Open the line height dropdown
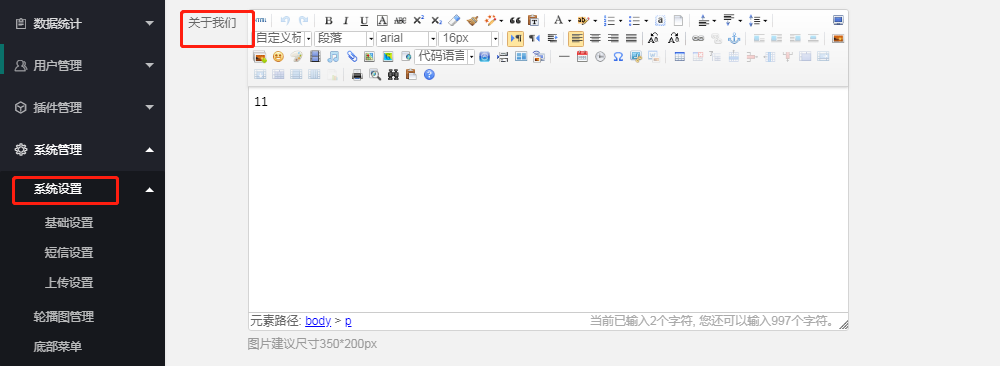 [x=765, y=20]
